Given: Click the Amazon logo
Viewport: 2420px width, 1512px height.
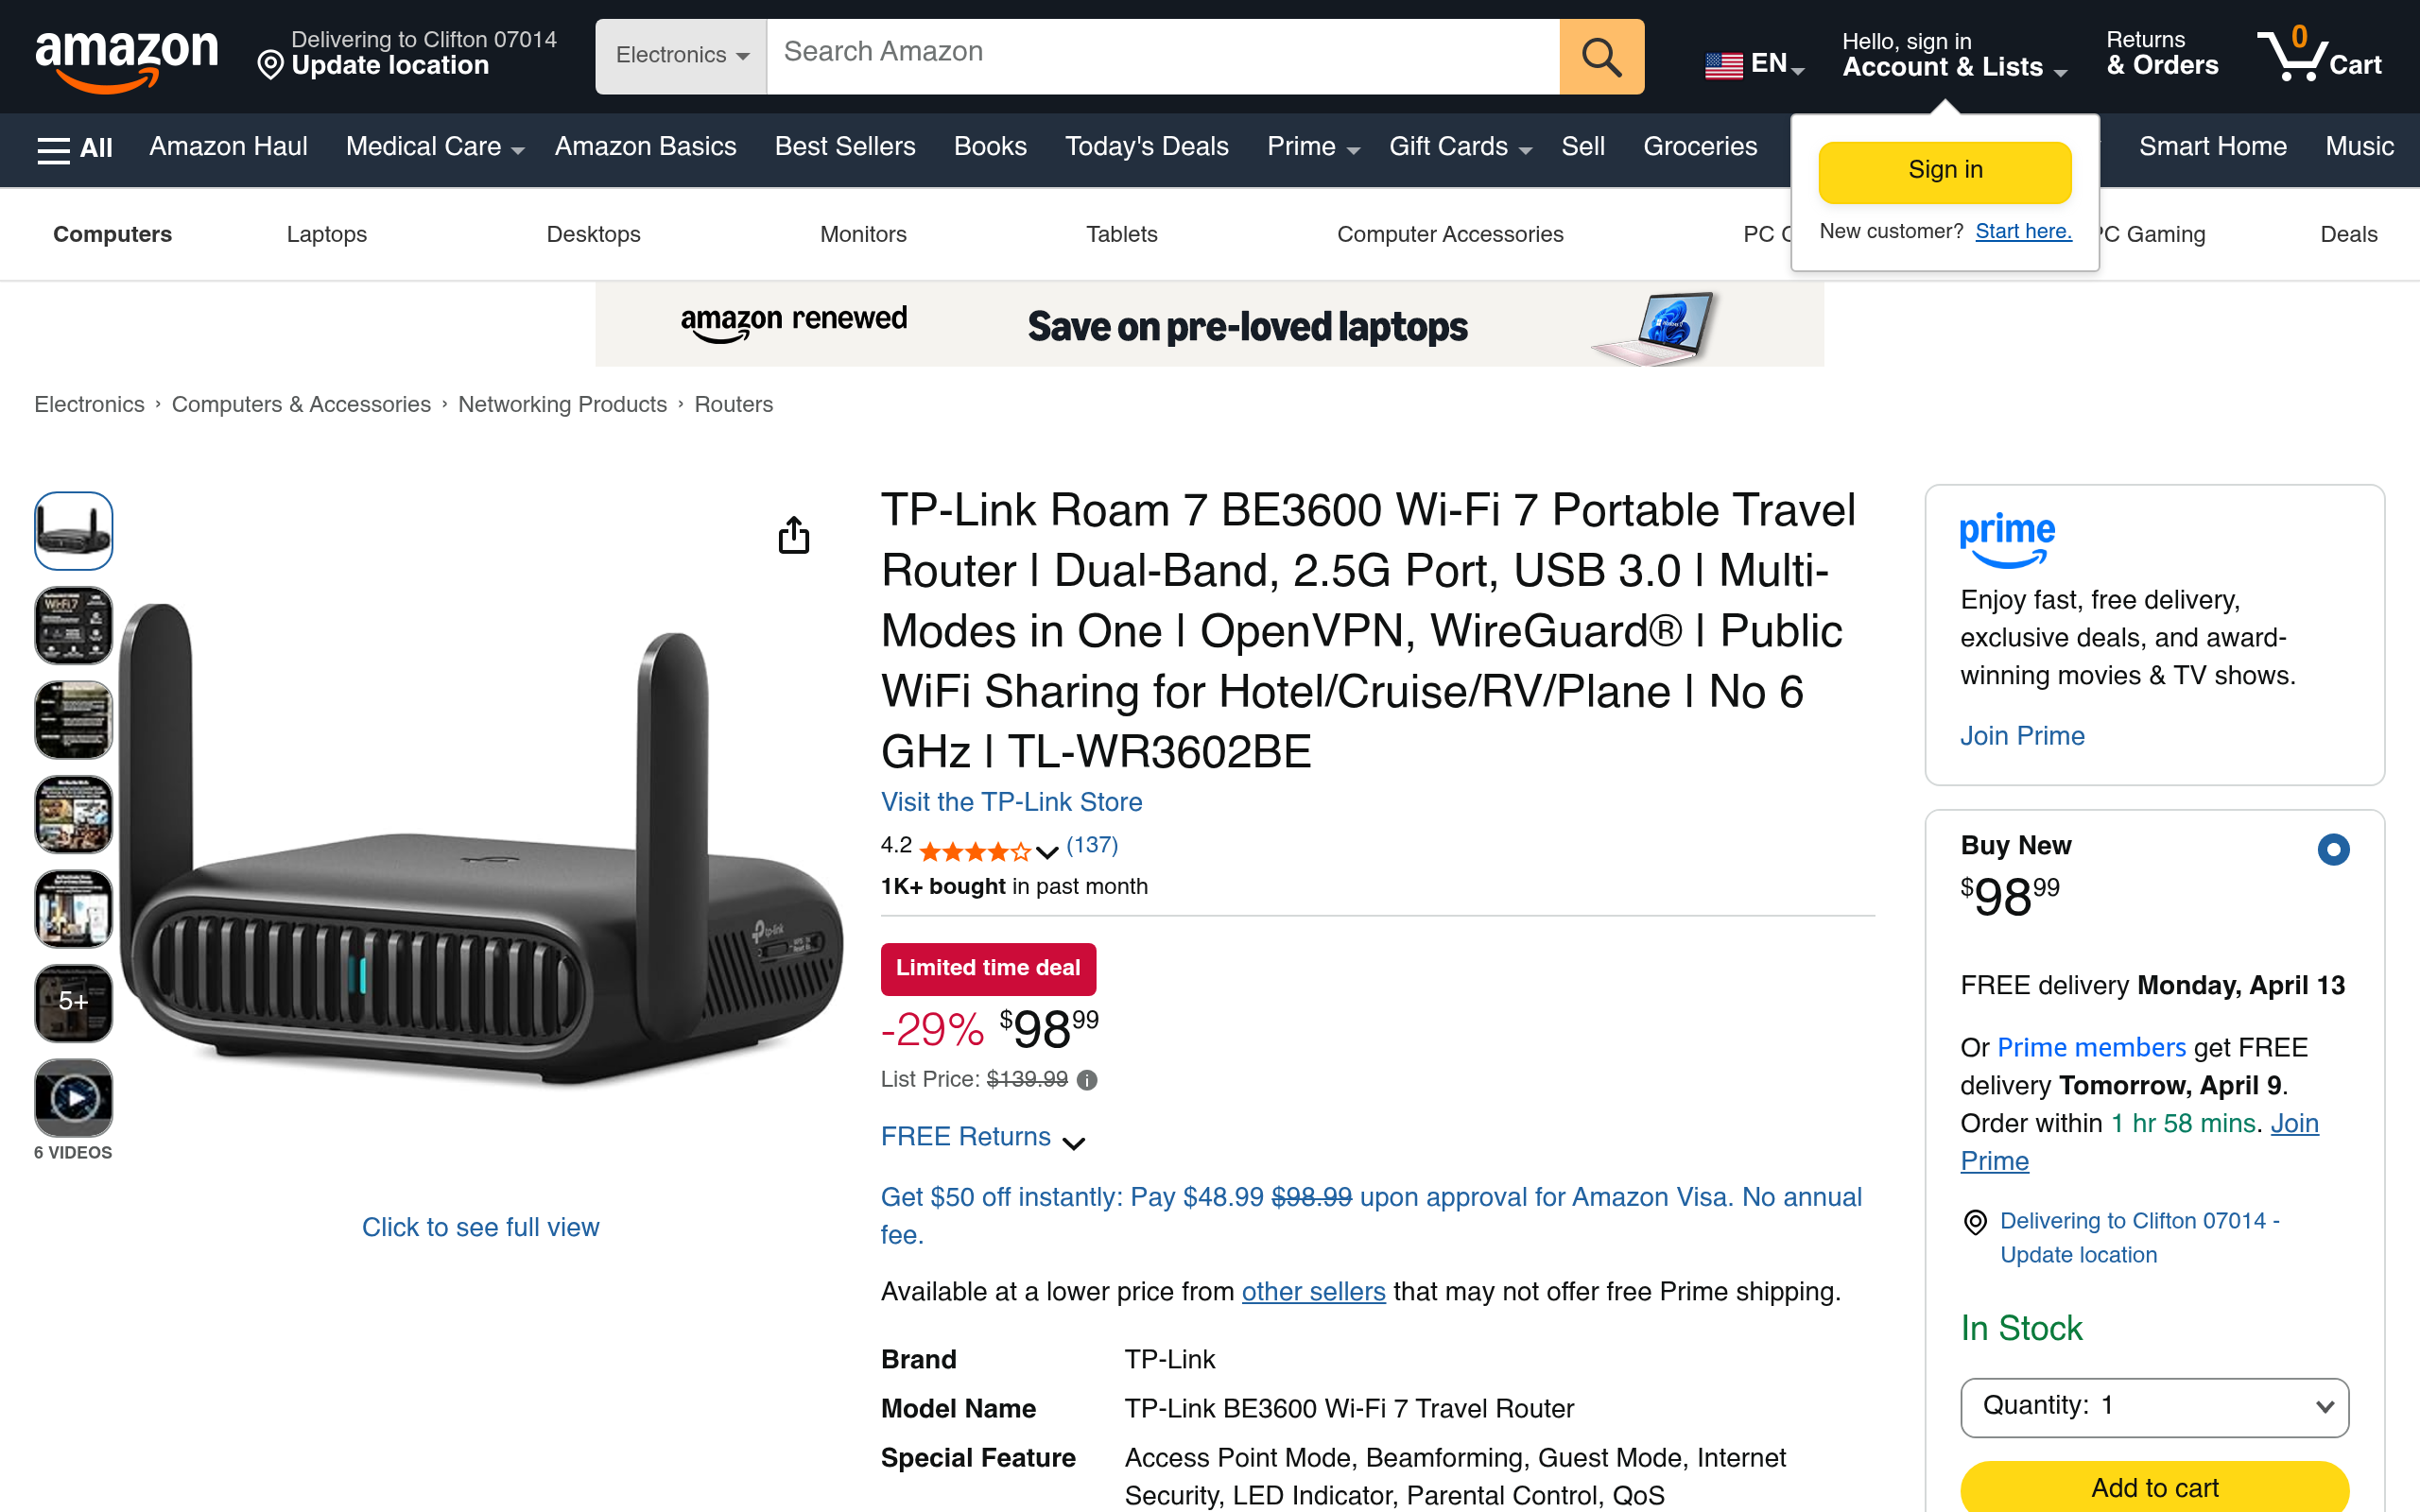Looking at the screenshot, I should pos(126,58).
